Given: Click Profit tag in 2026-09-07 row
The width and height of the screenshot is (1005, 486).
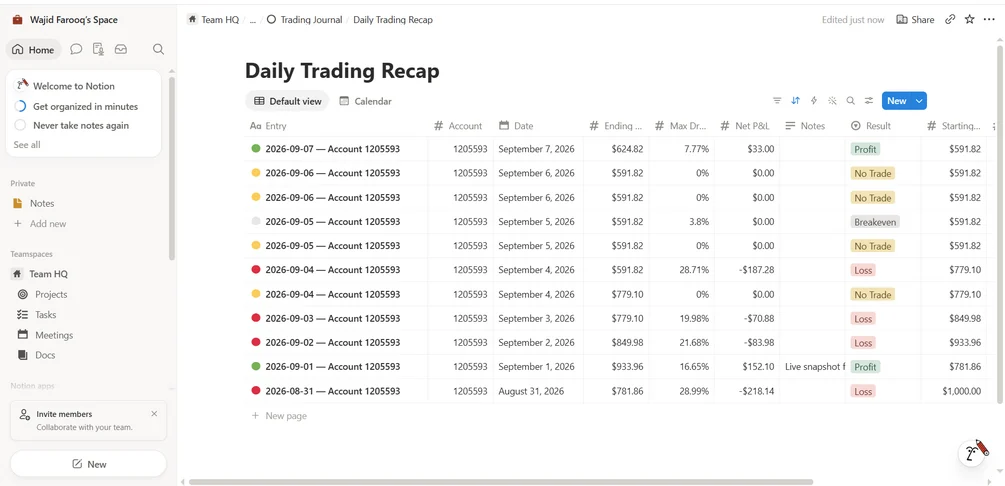Looking at the screenshot, I should (x=865, y=149).
